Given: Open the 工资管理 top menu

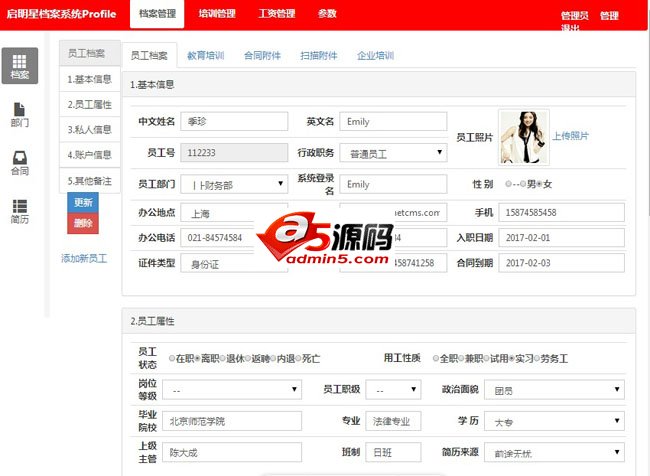Looking at the screenshot, I should click(x=276, y=14).
